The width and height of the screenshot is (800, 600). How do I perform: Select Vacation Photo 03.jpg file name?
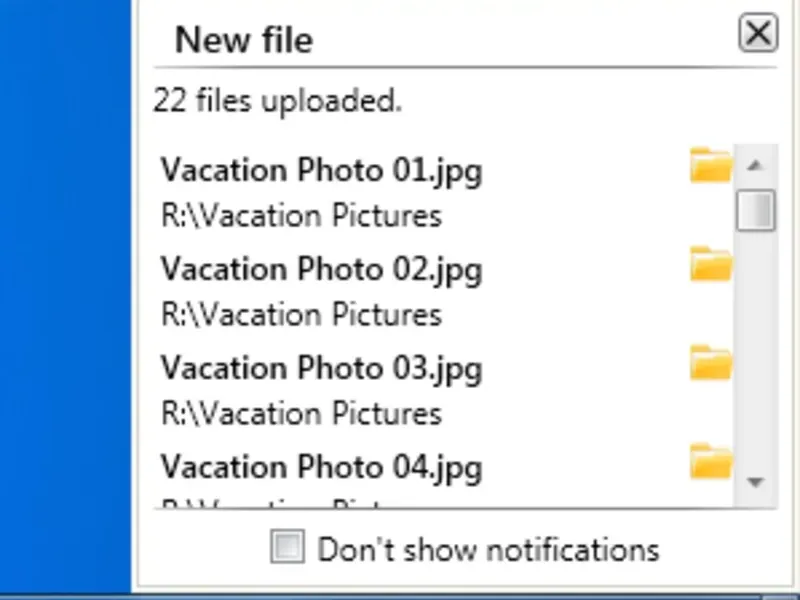pos(321,369)
